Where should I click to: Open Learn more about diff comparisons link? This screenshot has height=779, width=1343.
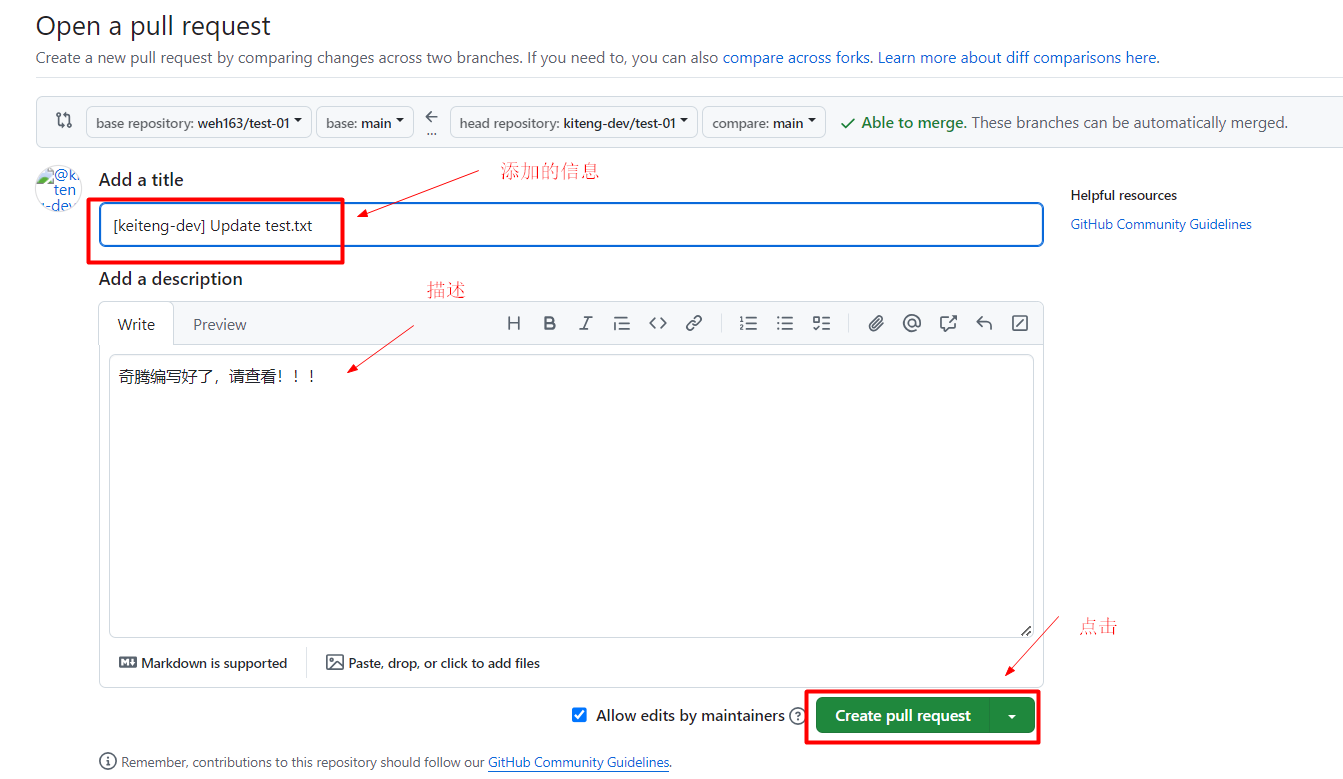[1017, 58]
